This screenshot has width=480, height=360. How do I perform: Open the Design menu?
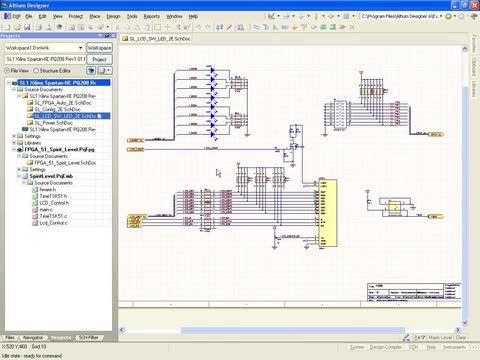(113, 16)
